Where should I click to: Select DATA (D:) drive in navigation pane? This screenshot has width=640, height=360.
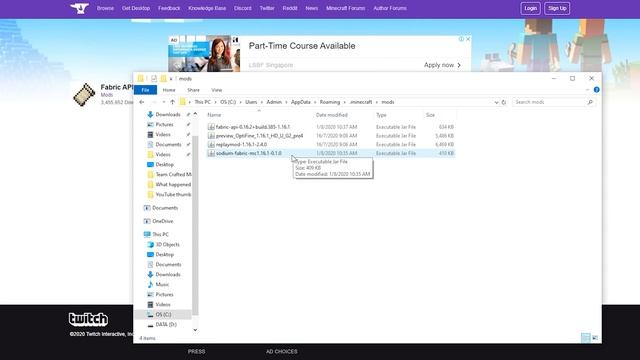tap(162, 324)
